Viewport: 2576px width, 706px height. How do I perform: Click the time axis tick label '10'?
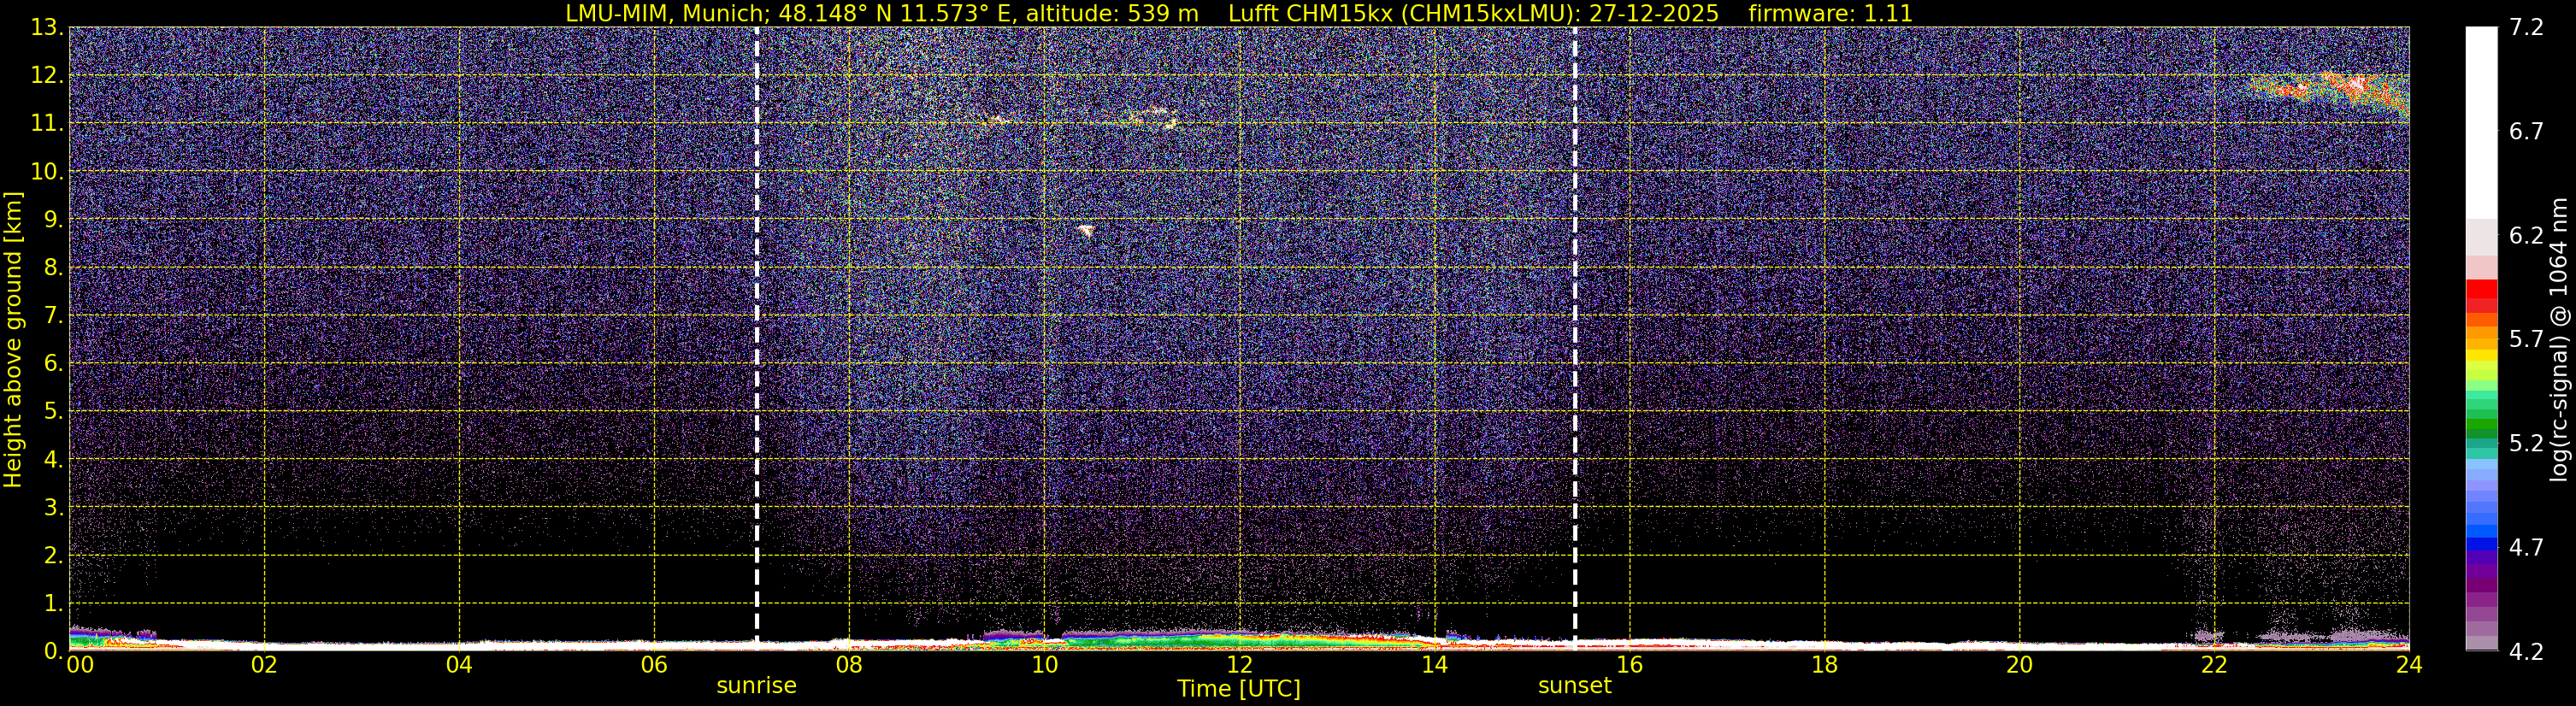click(1044, 665)
